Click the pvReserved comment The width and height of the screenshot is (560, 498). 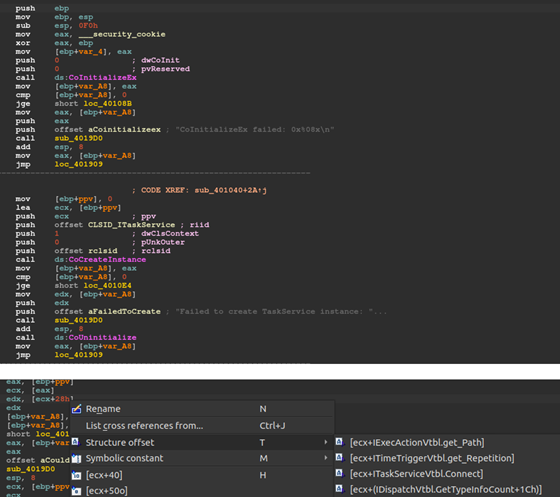[x=165, y=69]
